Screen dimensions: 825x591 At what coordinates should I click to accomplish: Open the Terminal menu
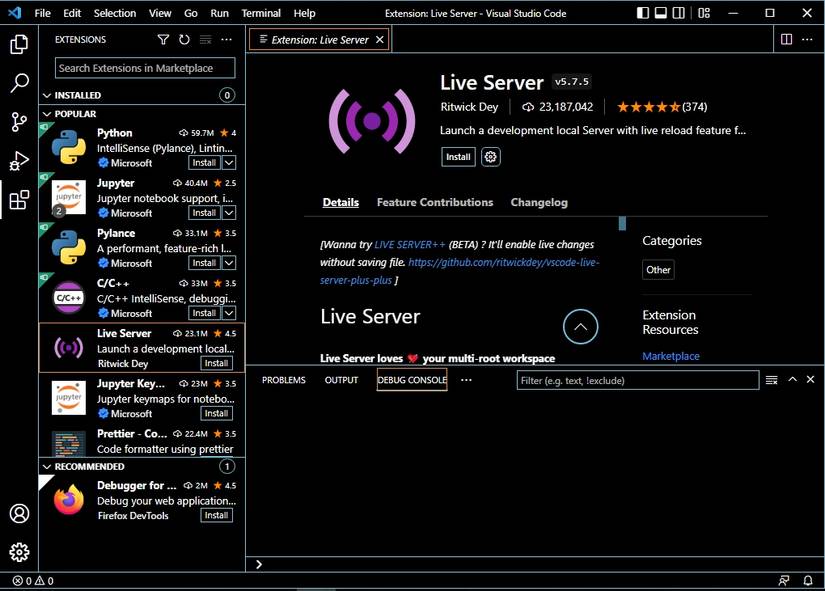click(261, 13)
